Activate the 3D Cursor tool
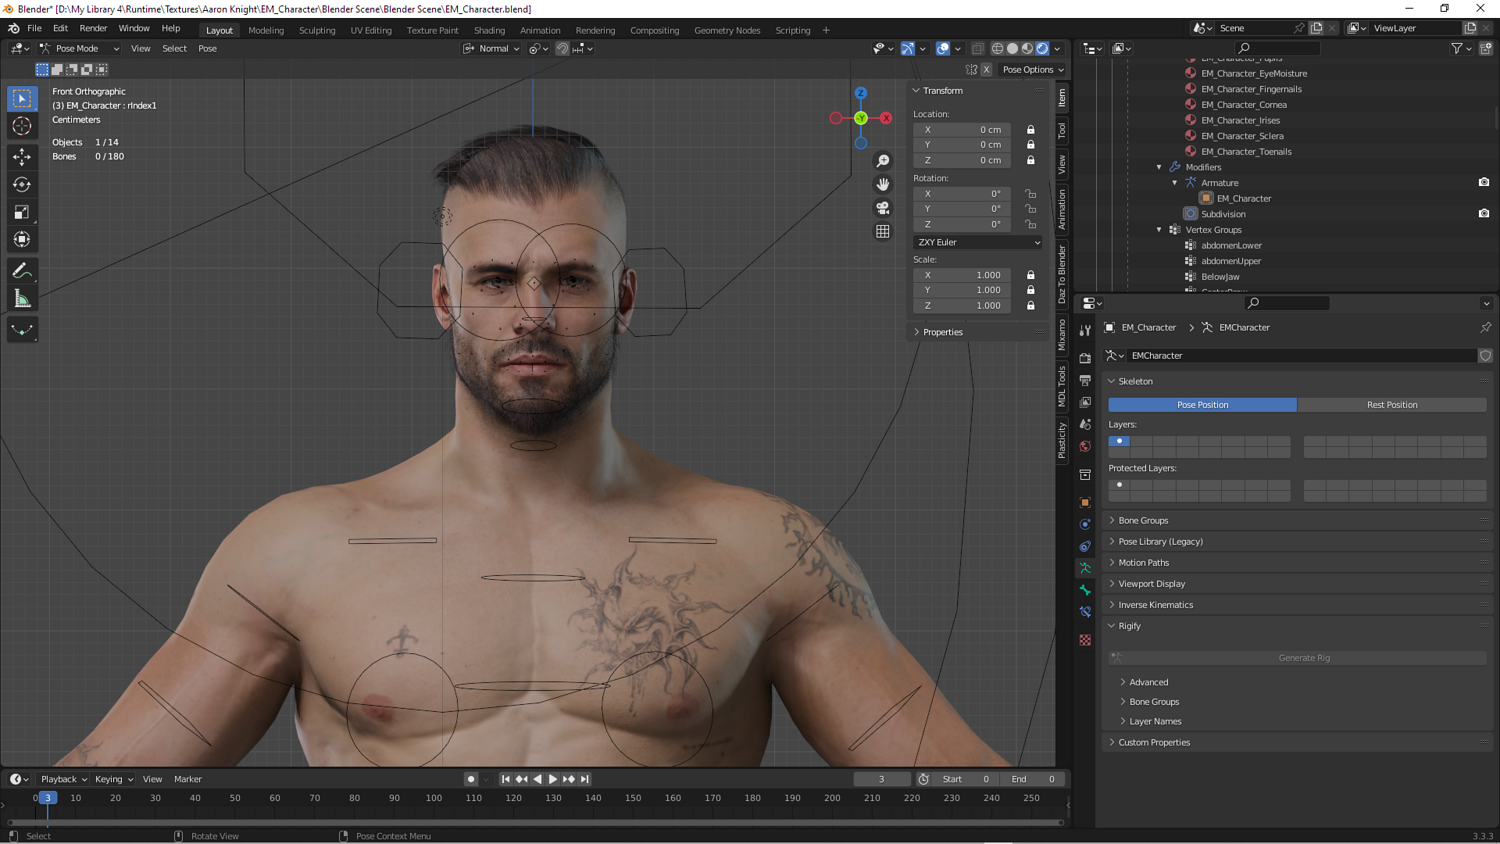Screen dimensions: 1500x844 [x=22, y=127]
